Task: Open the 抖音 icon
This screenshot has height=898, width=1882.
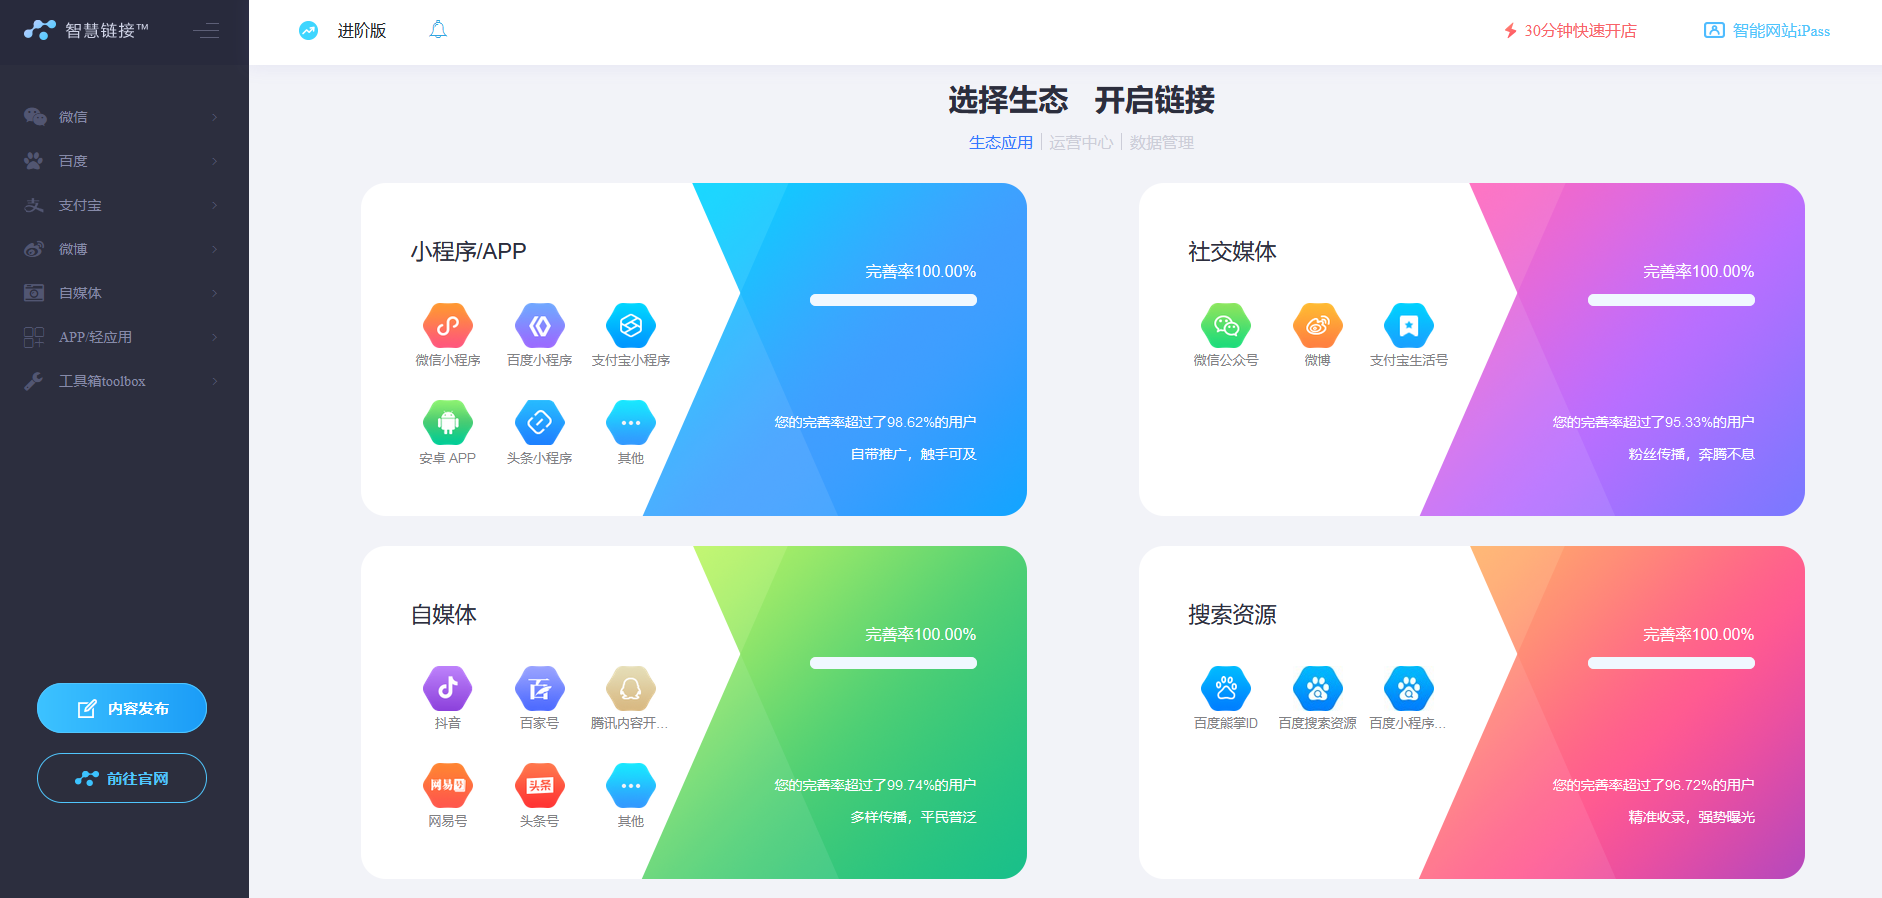Action: [x=448, y=688]
